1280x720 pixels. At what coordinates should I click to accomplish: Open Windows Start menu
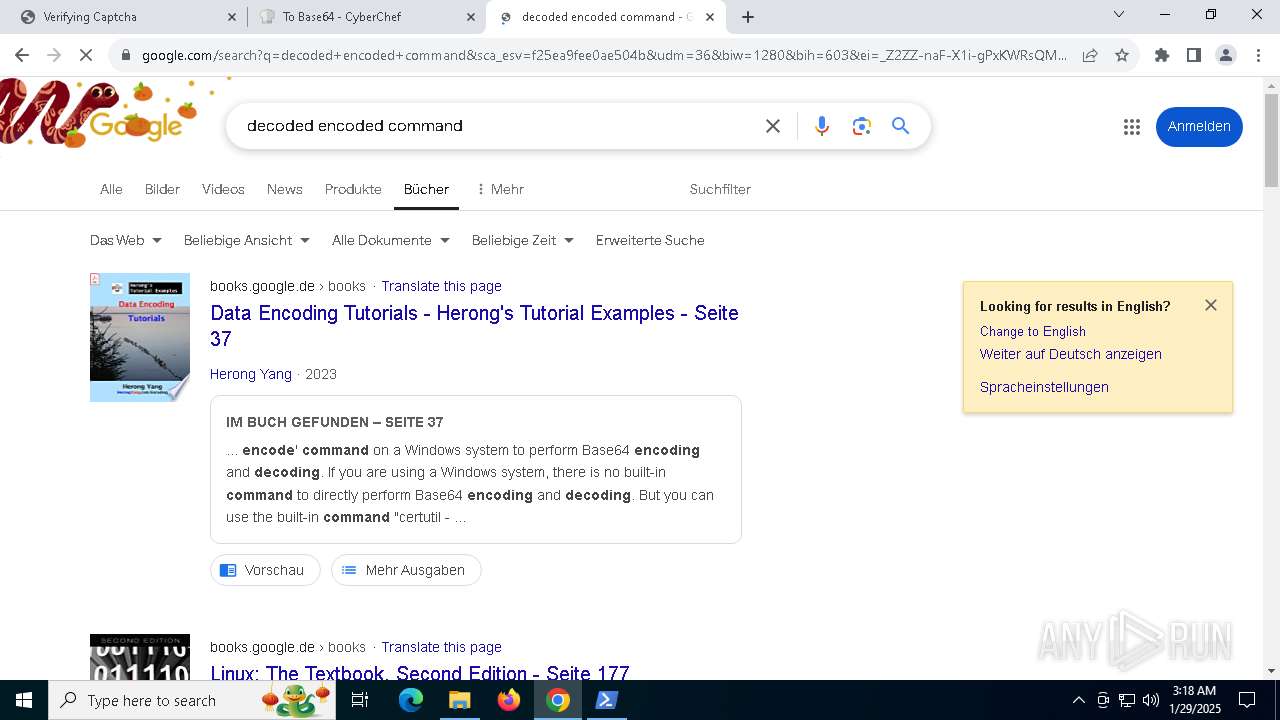pos(24,700)
